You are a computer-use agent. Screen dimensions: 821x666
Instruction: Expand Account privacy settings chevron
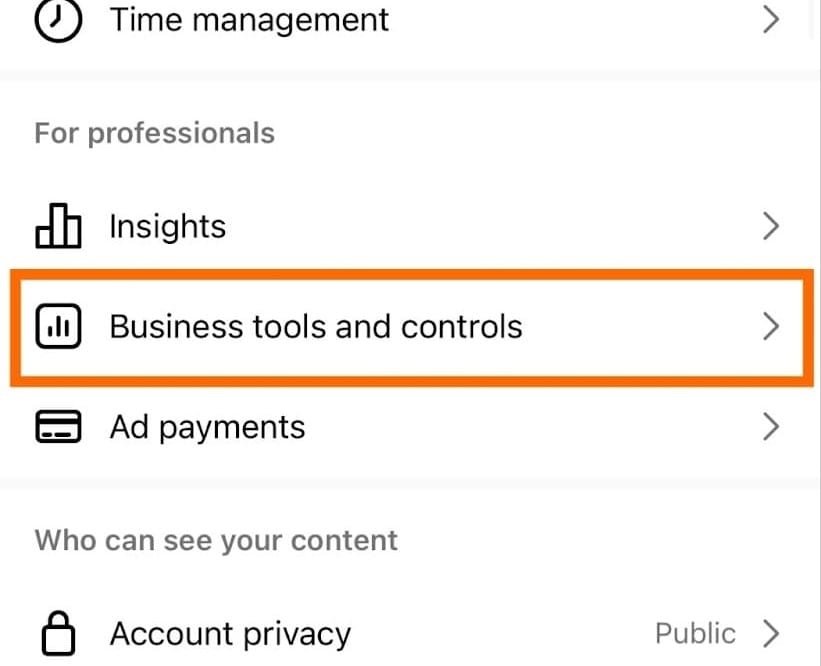[x=771, y=632]
